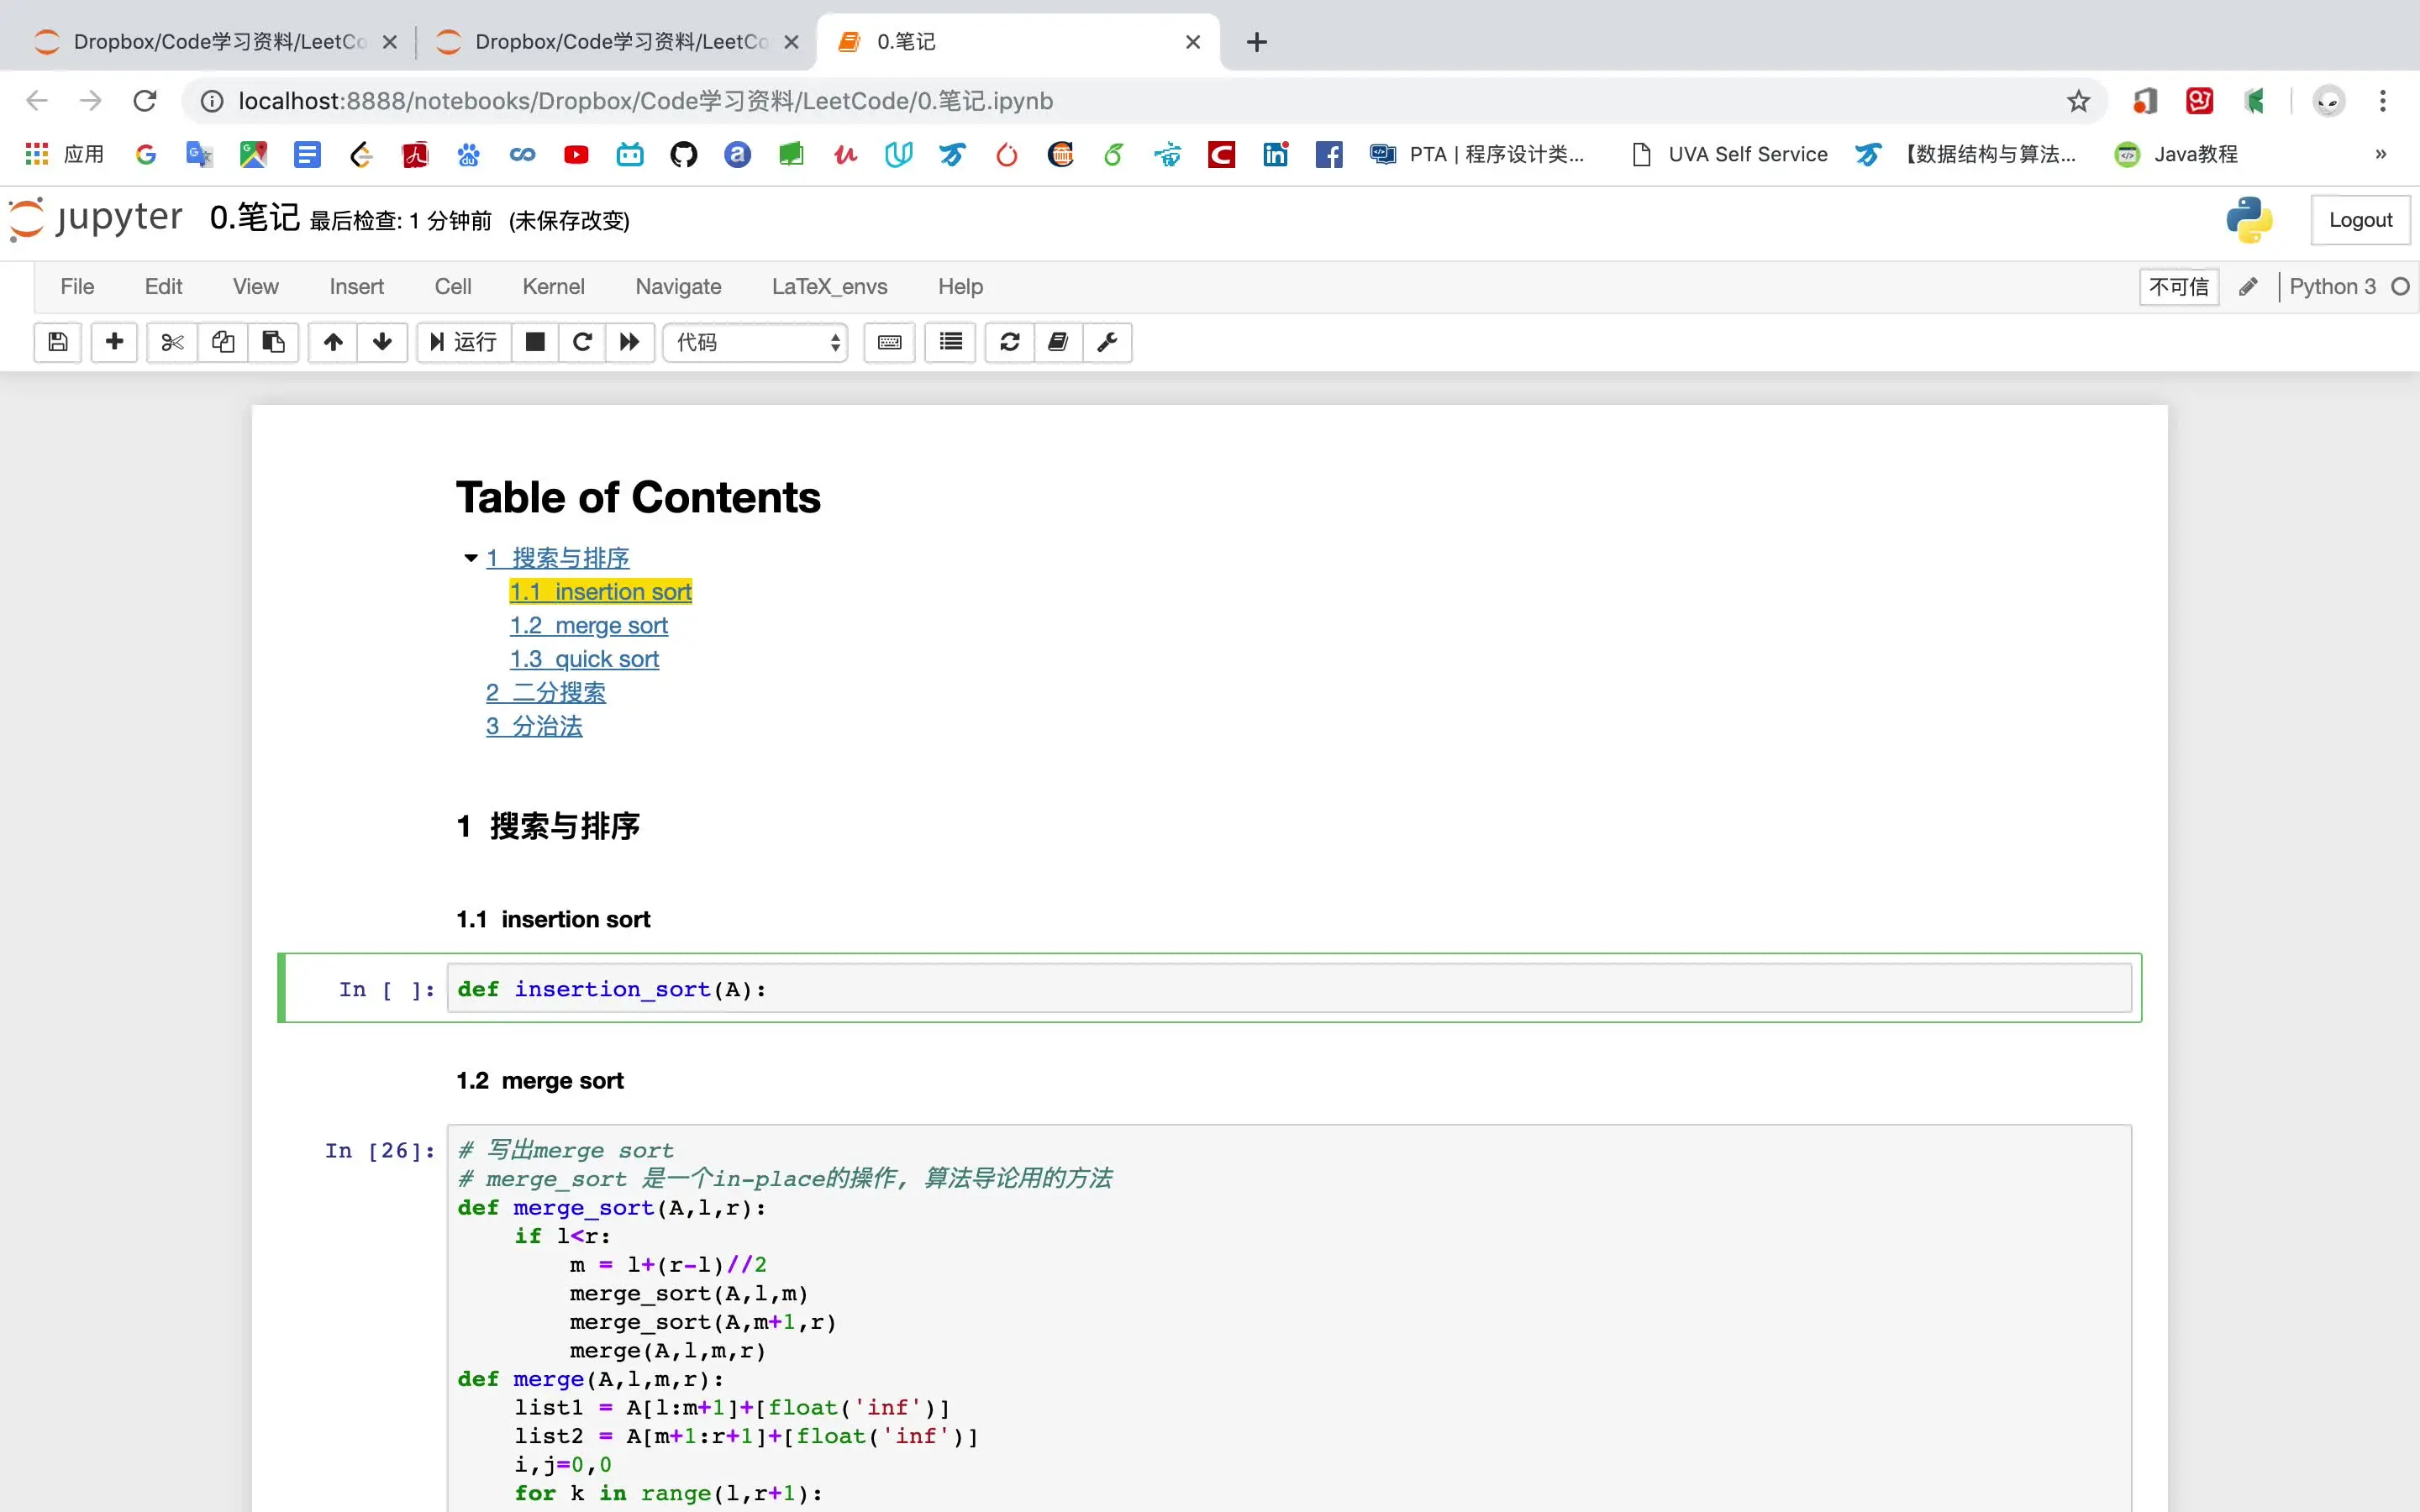Restart kernel and rerun notebook icon
Screen dimensions: 2420x1512
(x=629, y=343)
